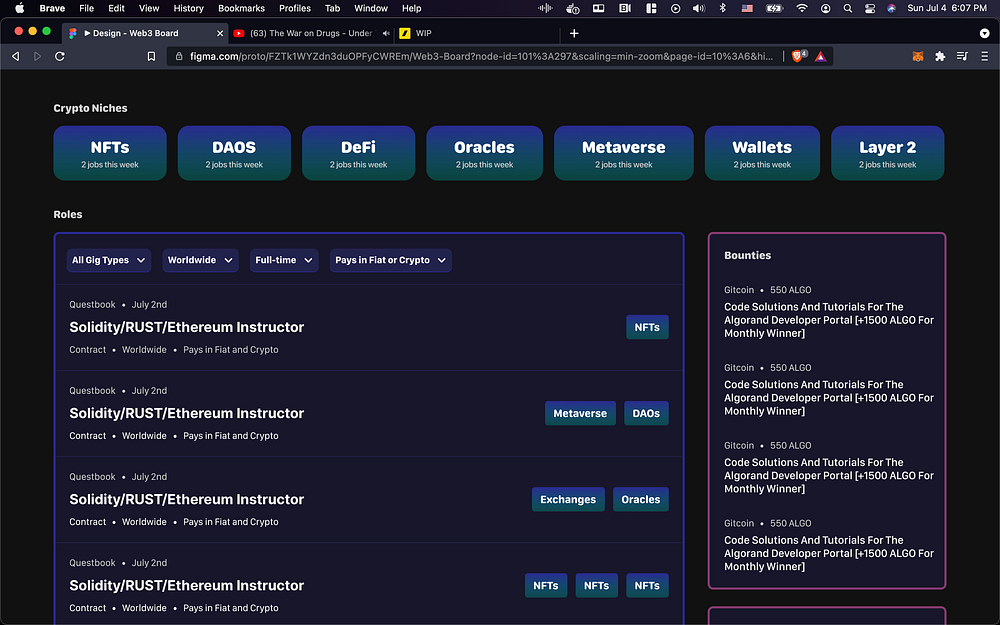Viewport: 1000px width, 625px height.
Task: Expand the Full-time filter dropdown
Action: (284, 260)
